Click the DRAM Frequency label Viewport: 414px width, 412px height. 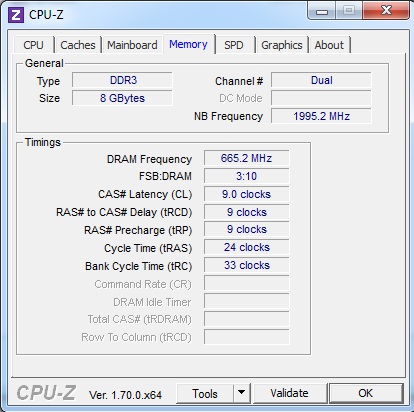click(x=149, y=159)
